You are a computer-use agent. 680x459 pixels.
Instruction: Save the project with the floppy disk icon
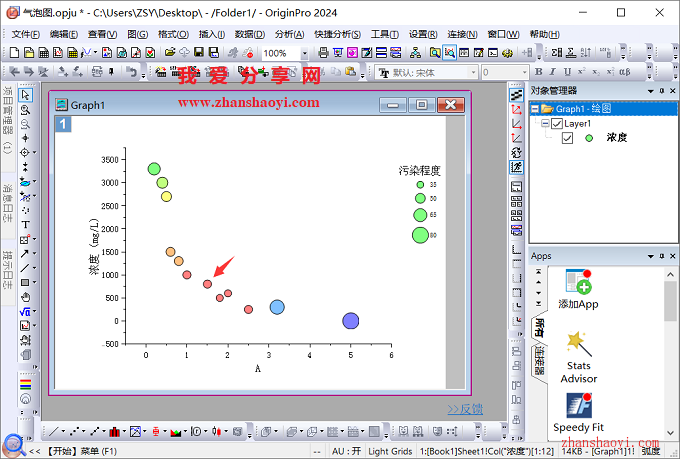(x=199, y=53)
